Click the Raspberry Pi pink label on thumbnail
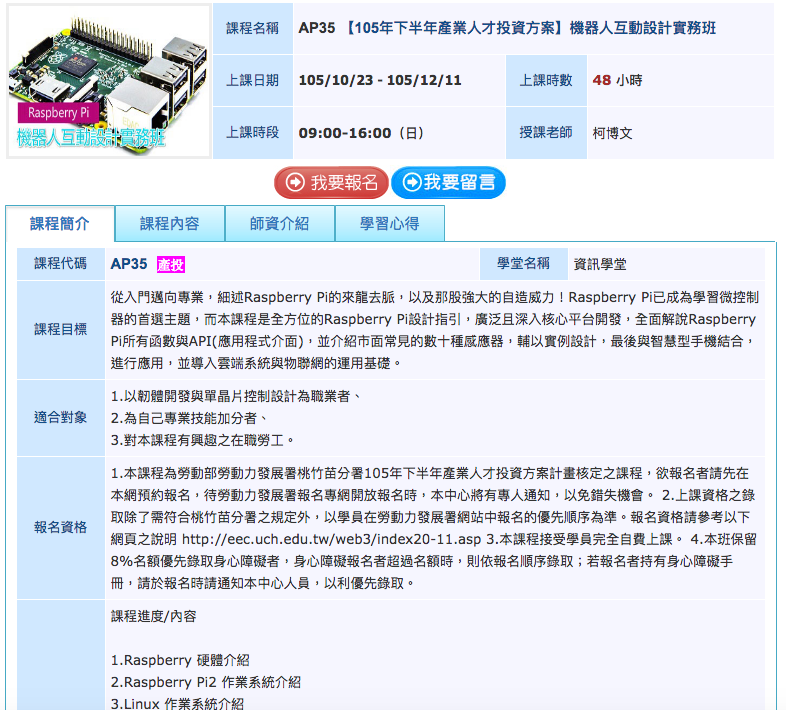 coord(59,113)
